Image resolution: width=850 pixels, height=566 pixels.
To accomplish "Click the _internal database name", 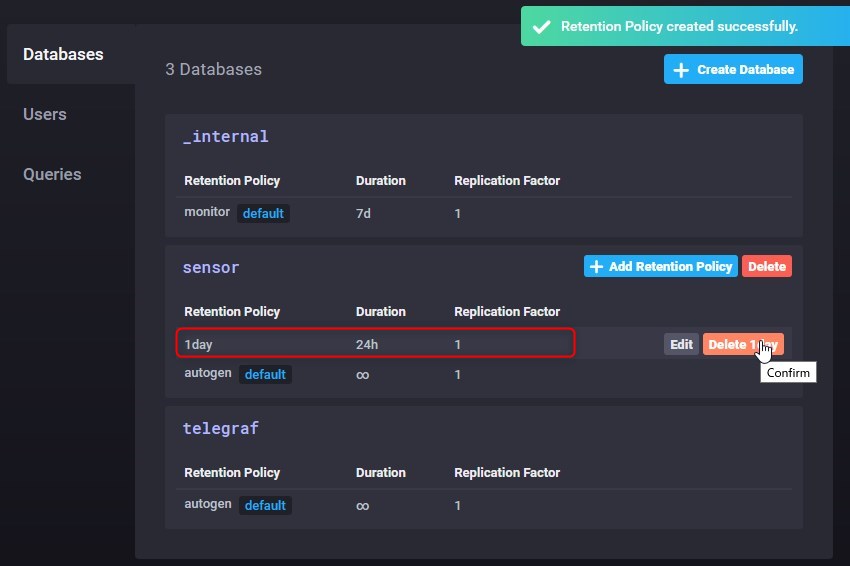I will pos(225,136).
